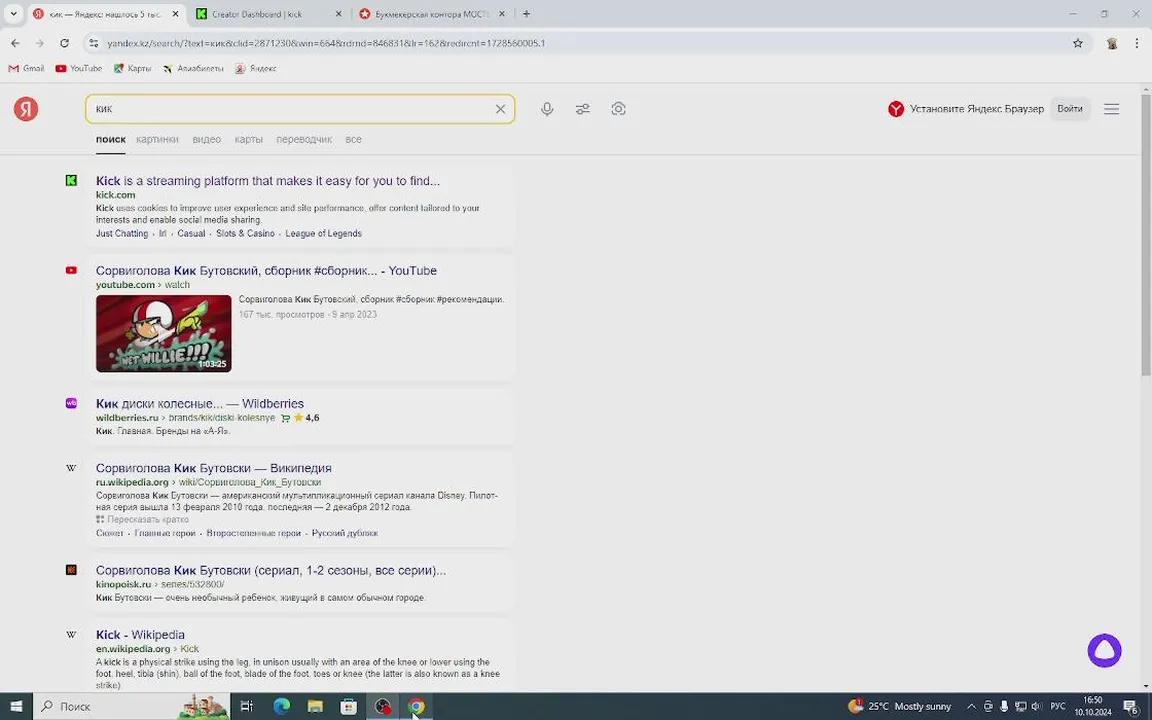
Task: Select the все search tab
Action: pos(353,139)
